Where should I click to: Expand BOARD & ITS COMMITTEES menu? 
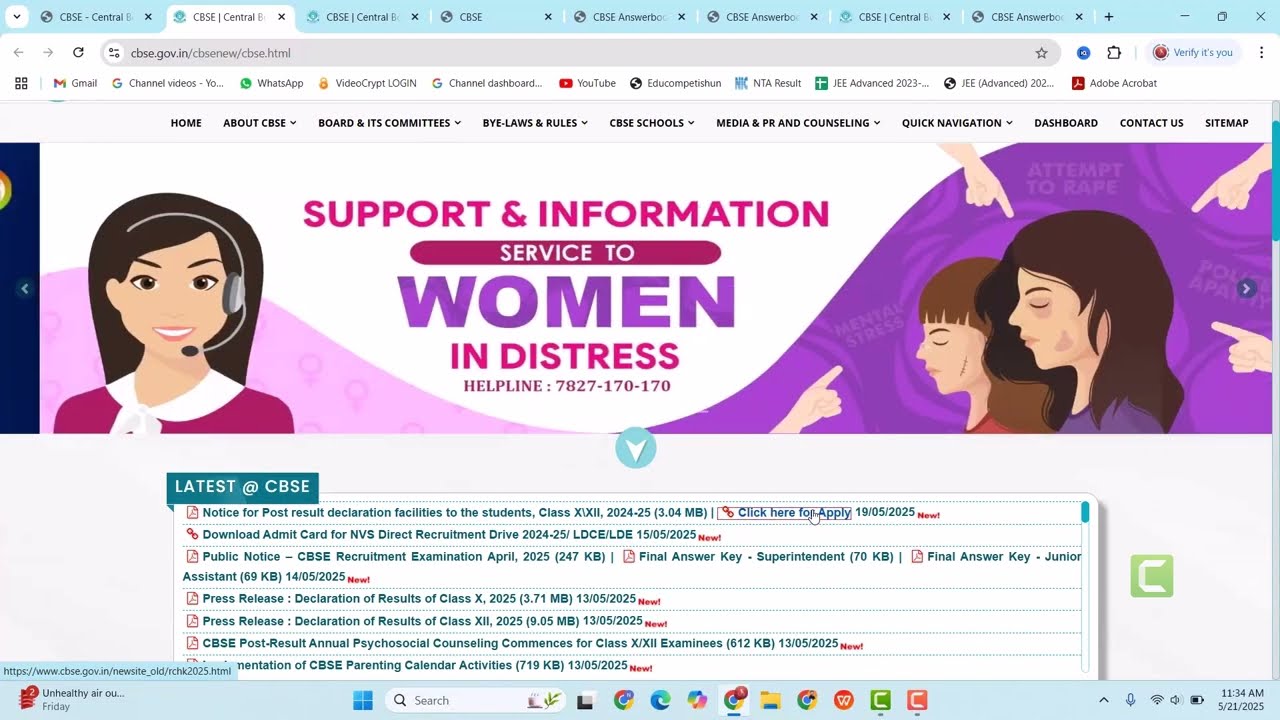(389, 123)
